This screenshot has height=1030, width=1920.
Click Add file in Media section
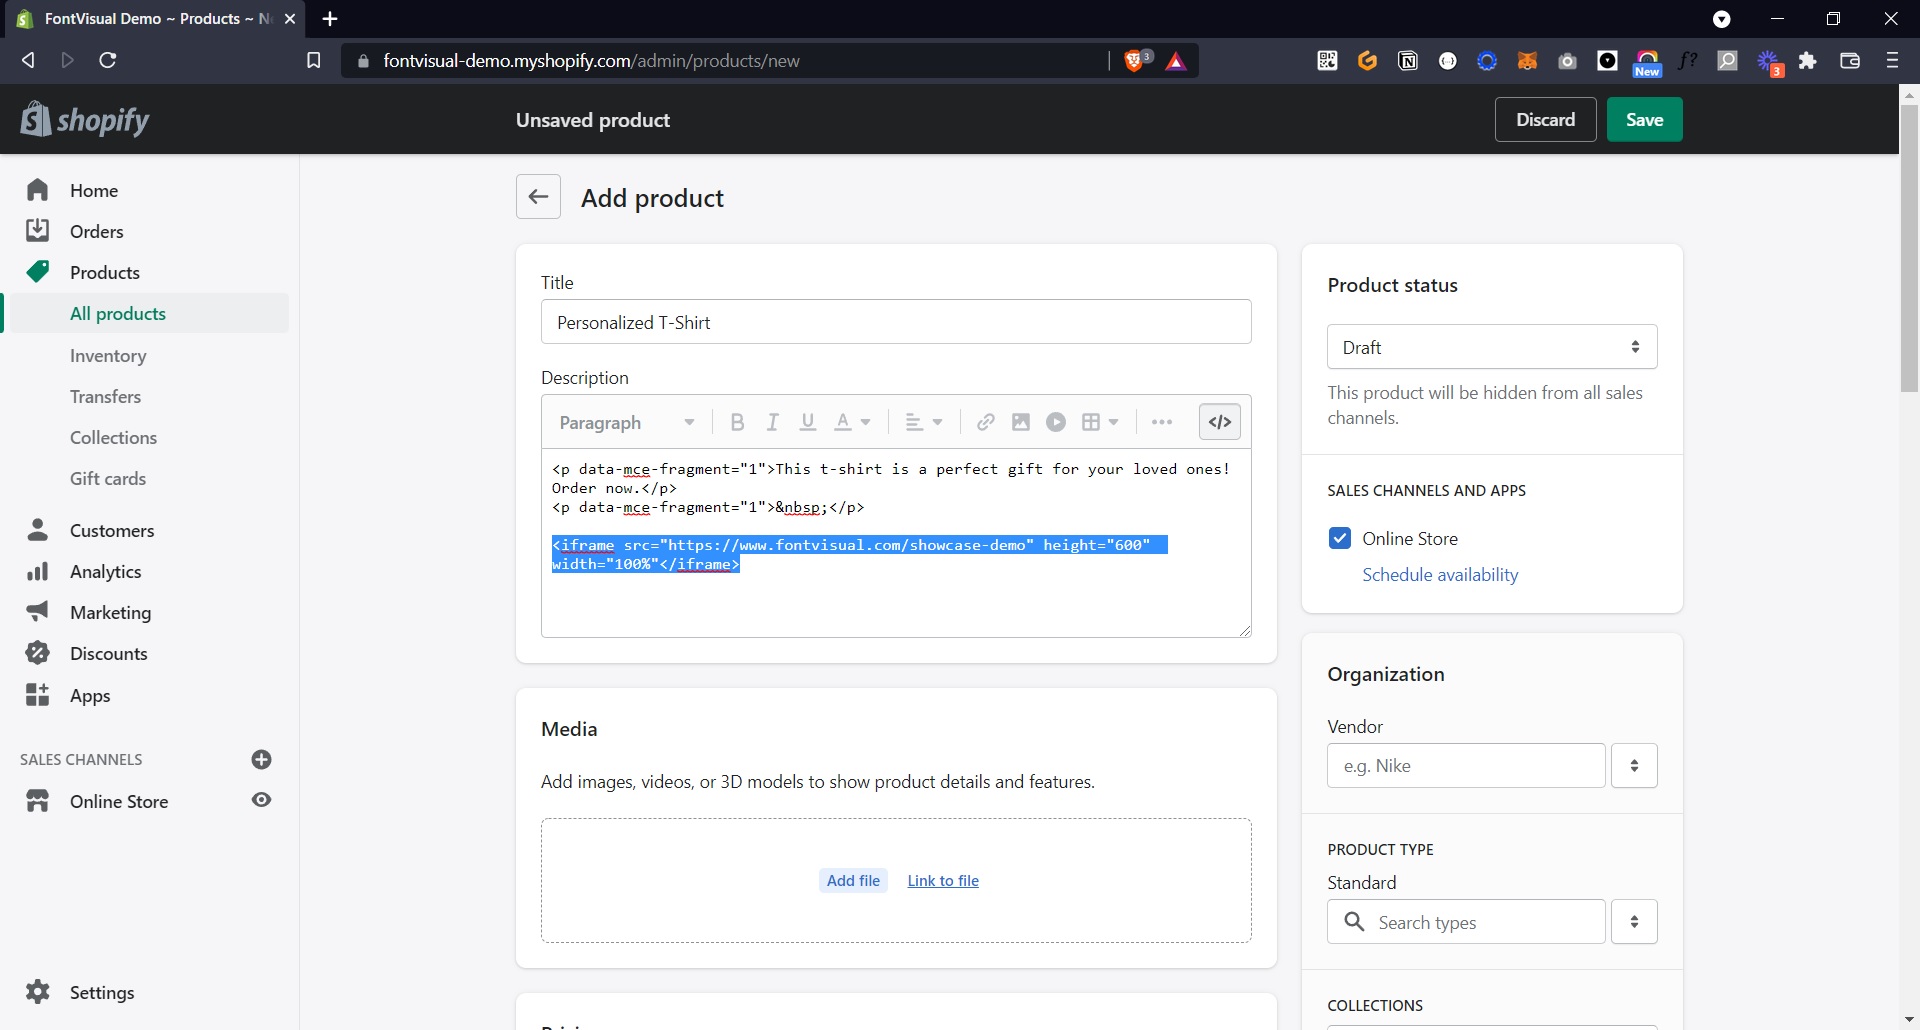(x=853, y=880)
